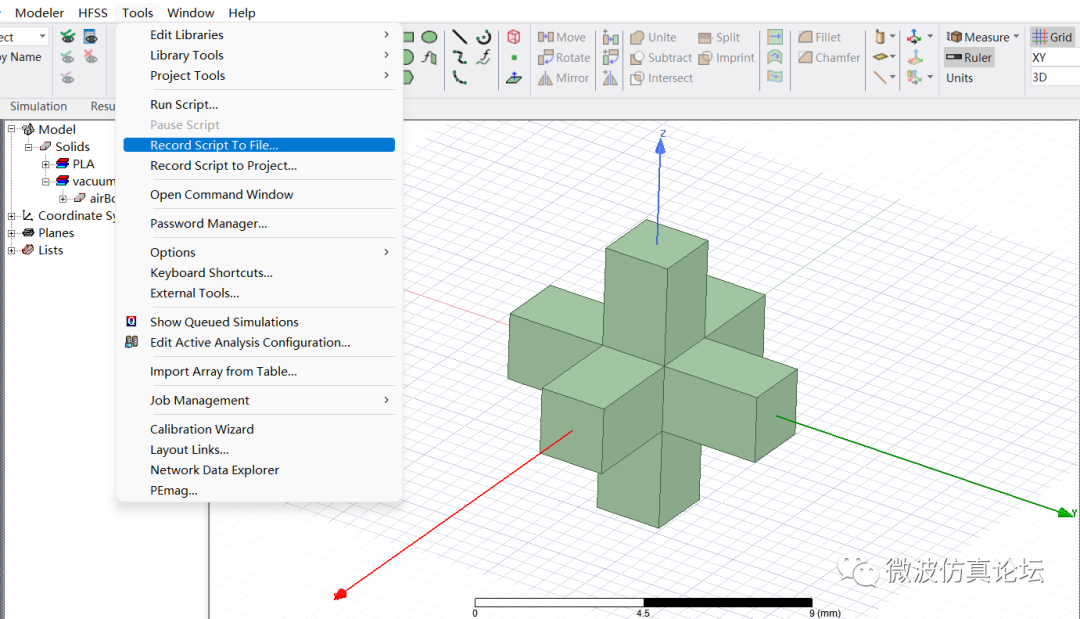This screenshot has height=619, width=1080.
Task: Choose the Rotate tool in toolbar
Action: [564, 58]
